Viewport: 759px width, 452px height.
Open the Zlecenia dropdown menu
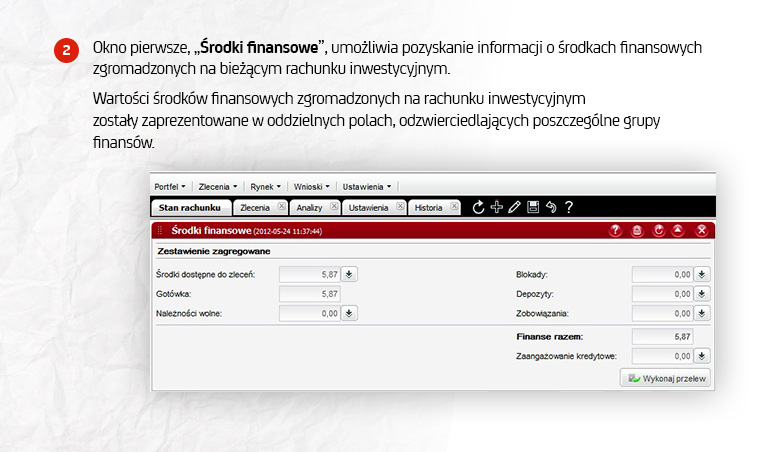tap(218, 187)
